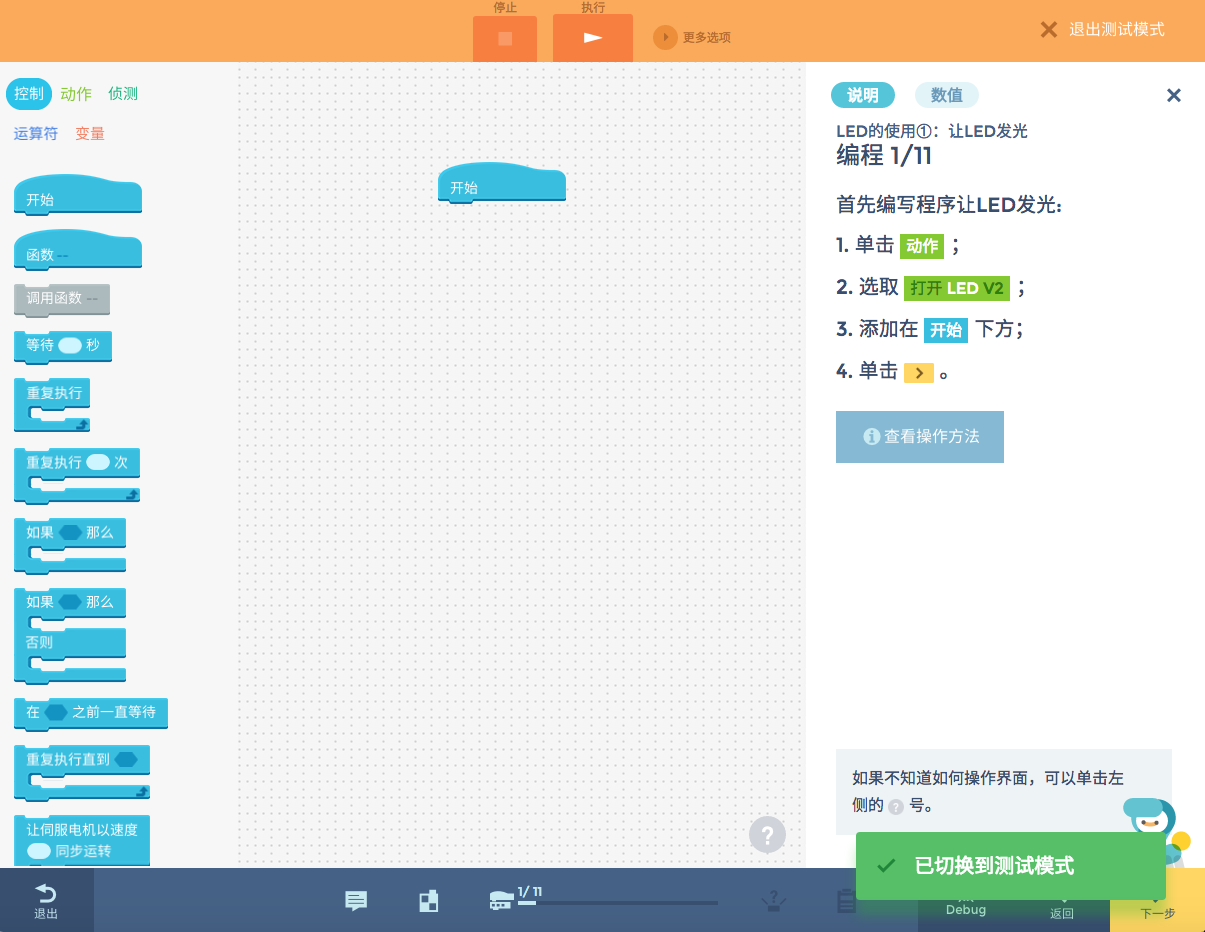The width and height of the screenshot is (1205, 932).
Task: Click the execute (执行) run button
Action: tap(592, 38)
